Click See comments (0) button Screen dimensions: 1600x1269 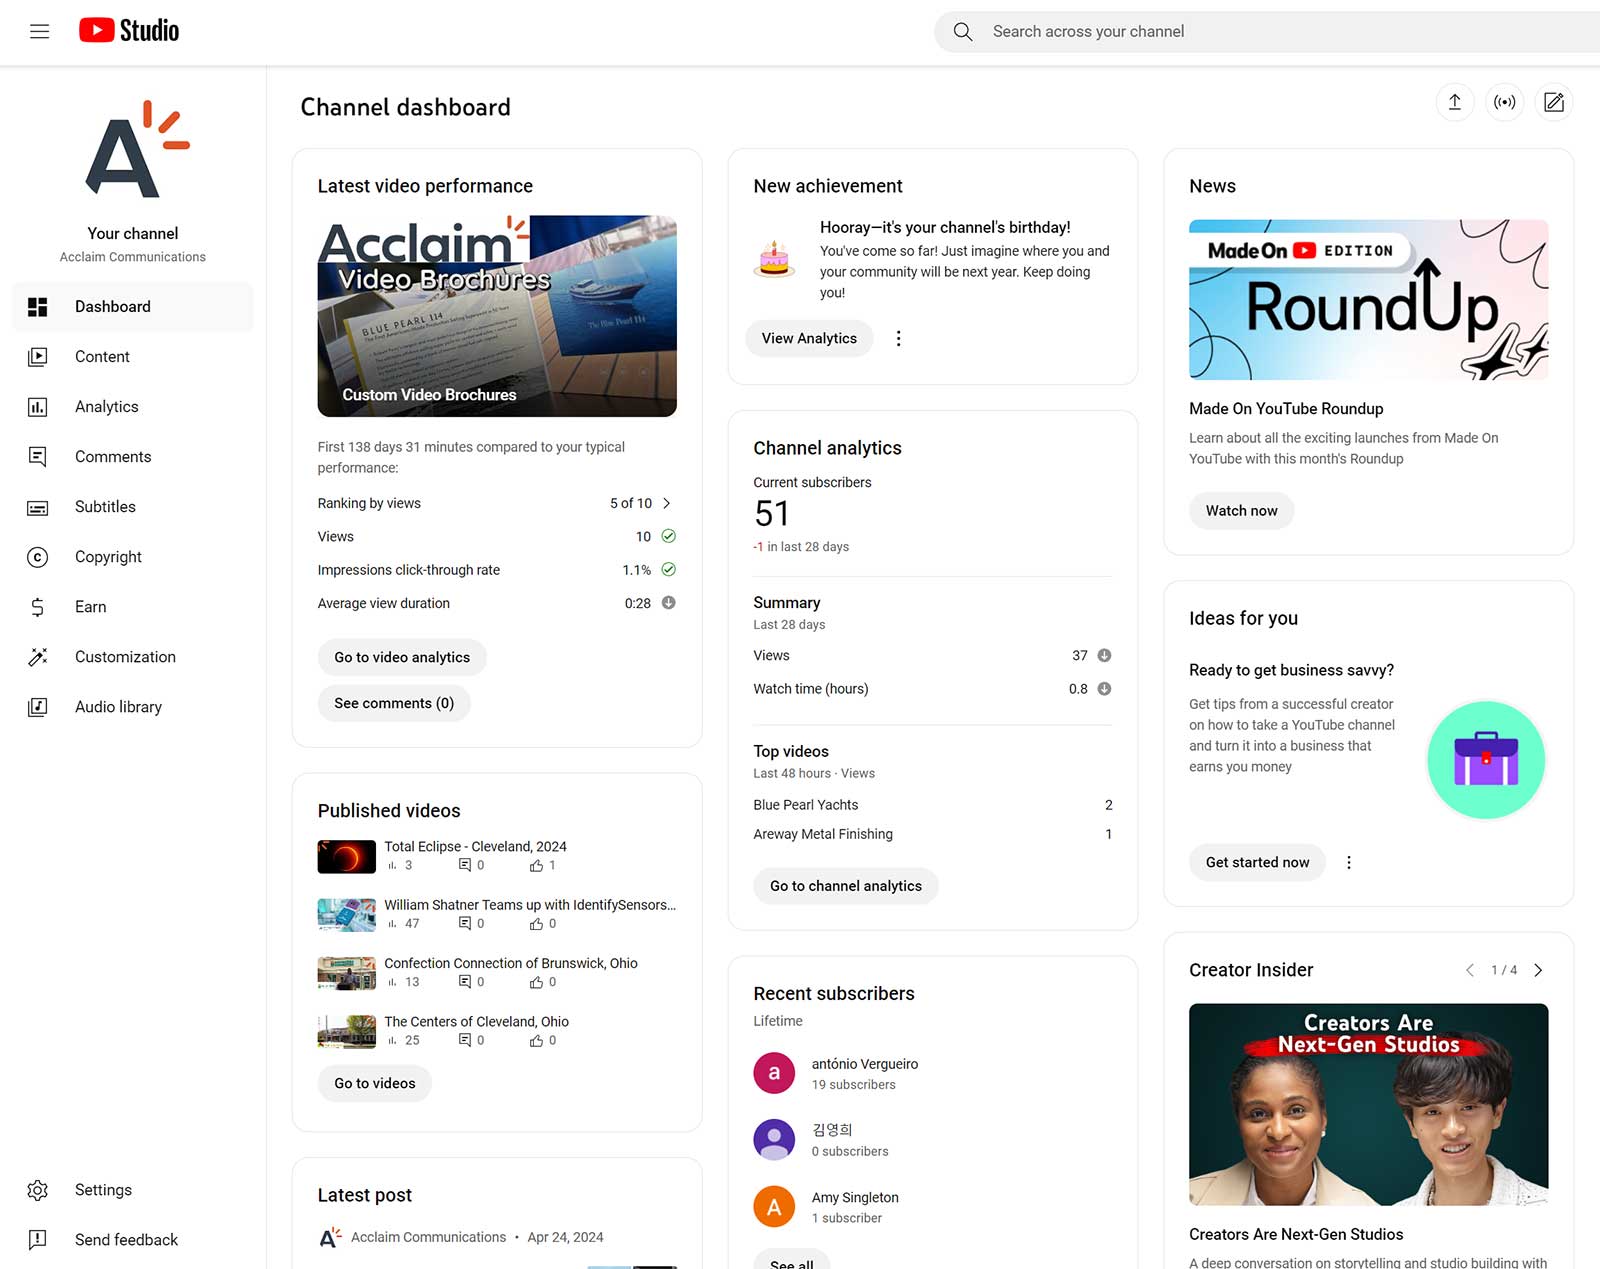pyautogui.click(x=394, y=703)
